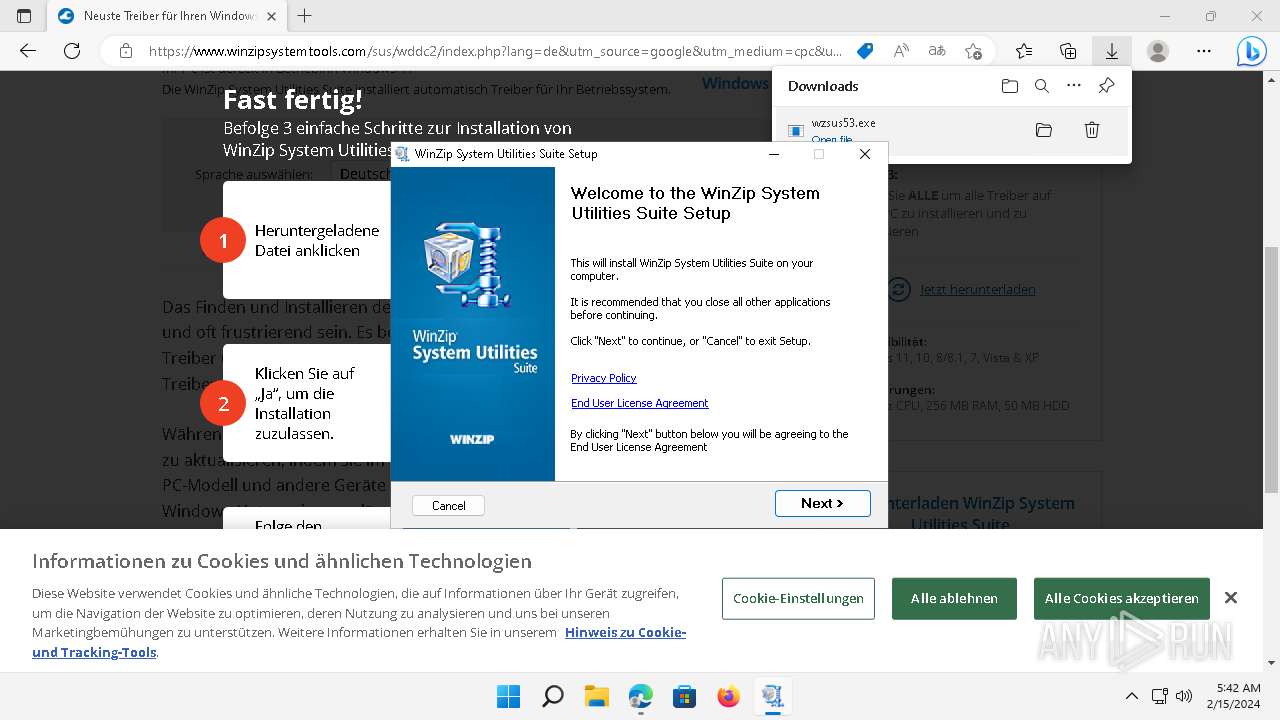This screenshot has height=720, width=1280.
Task: Refresh the current web page
Action: point(72,51)
